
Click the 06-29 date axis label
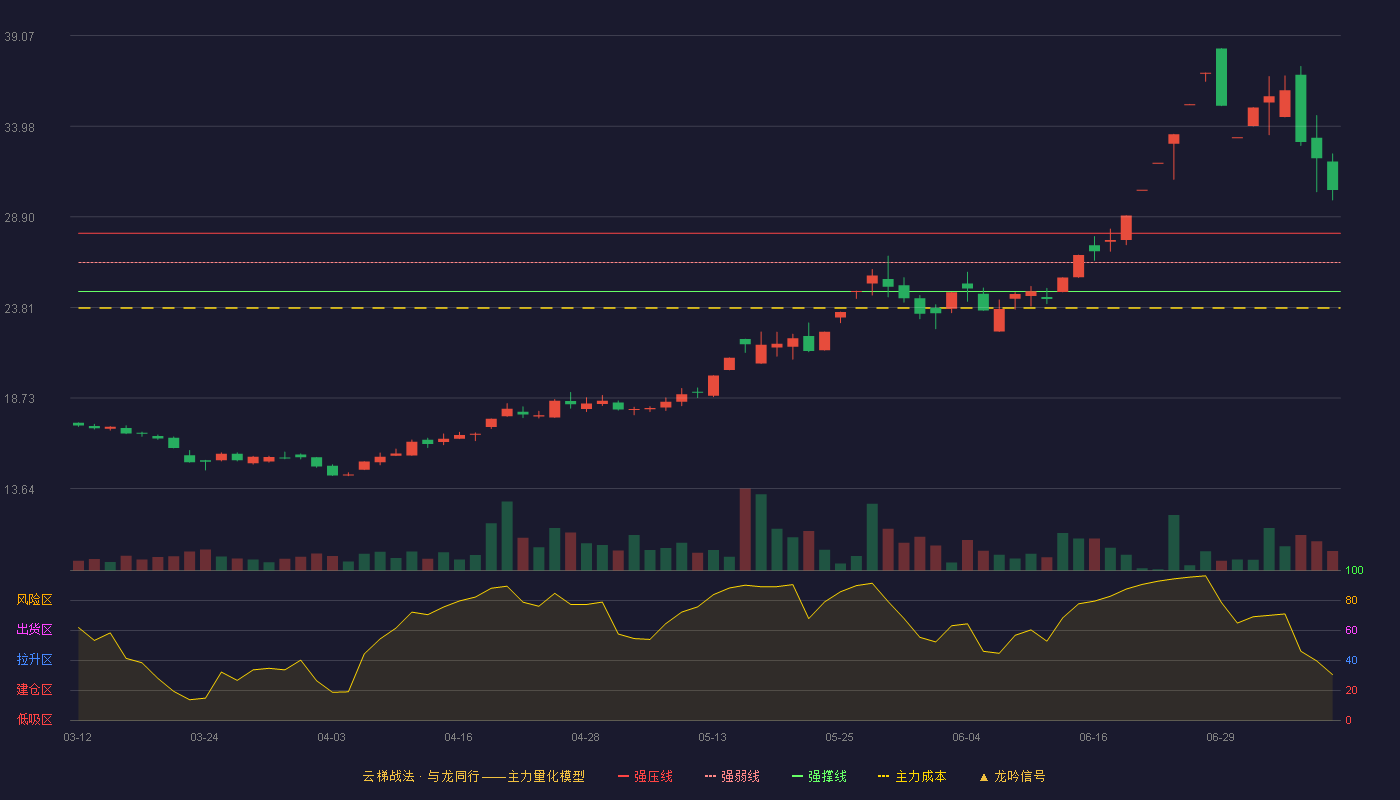(x=1220, y=737)
